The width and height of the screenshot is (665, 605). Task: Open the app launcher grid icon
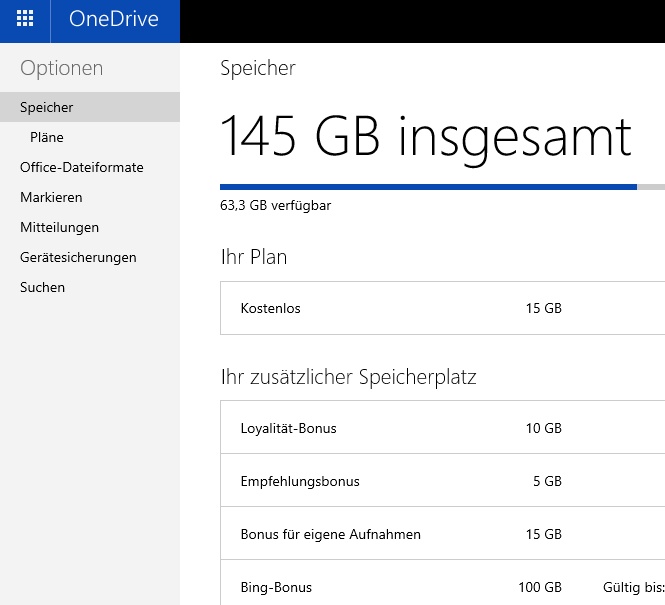[25, 20]
